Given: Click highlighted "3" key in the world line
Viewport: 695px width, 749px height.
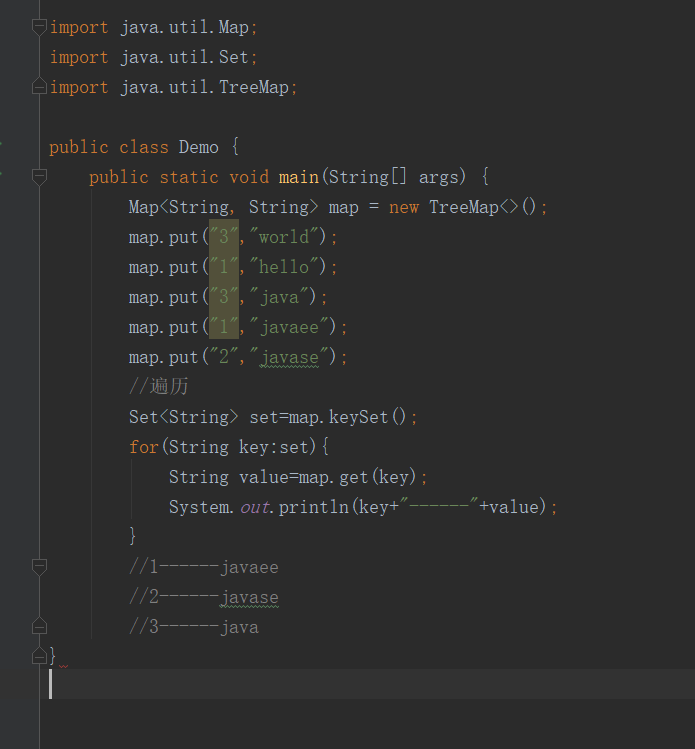Looking at the screenshot, I should (x=224, y=236).
